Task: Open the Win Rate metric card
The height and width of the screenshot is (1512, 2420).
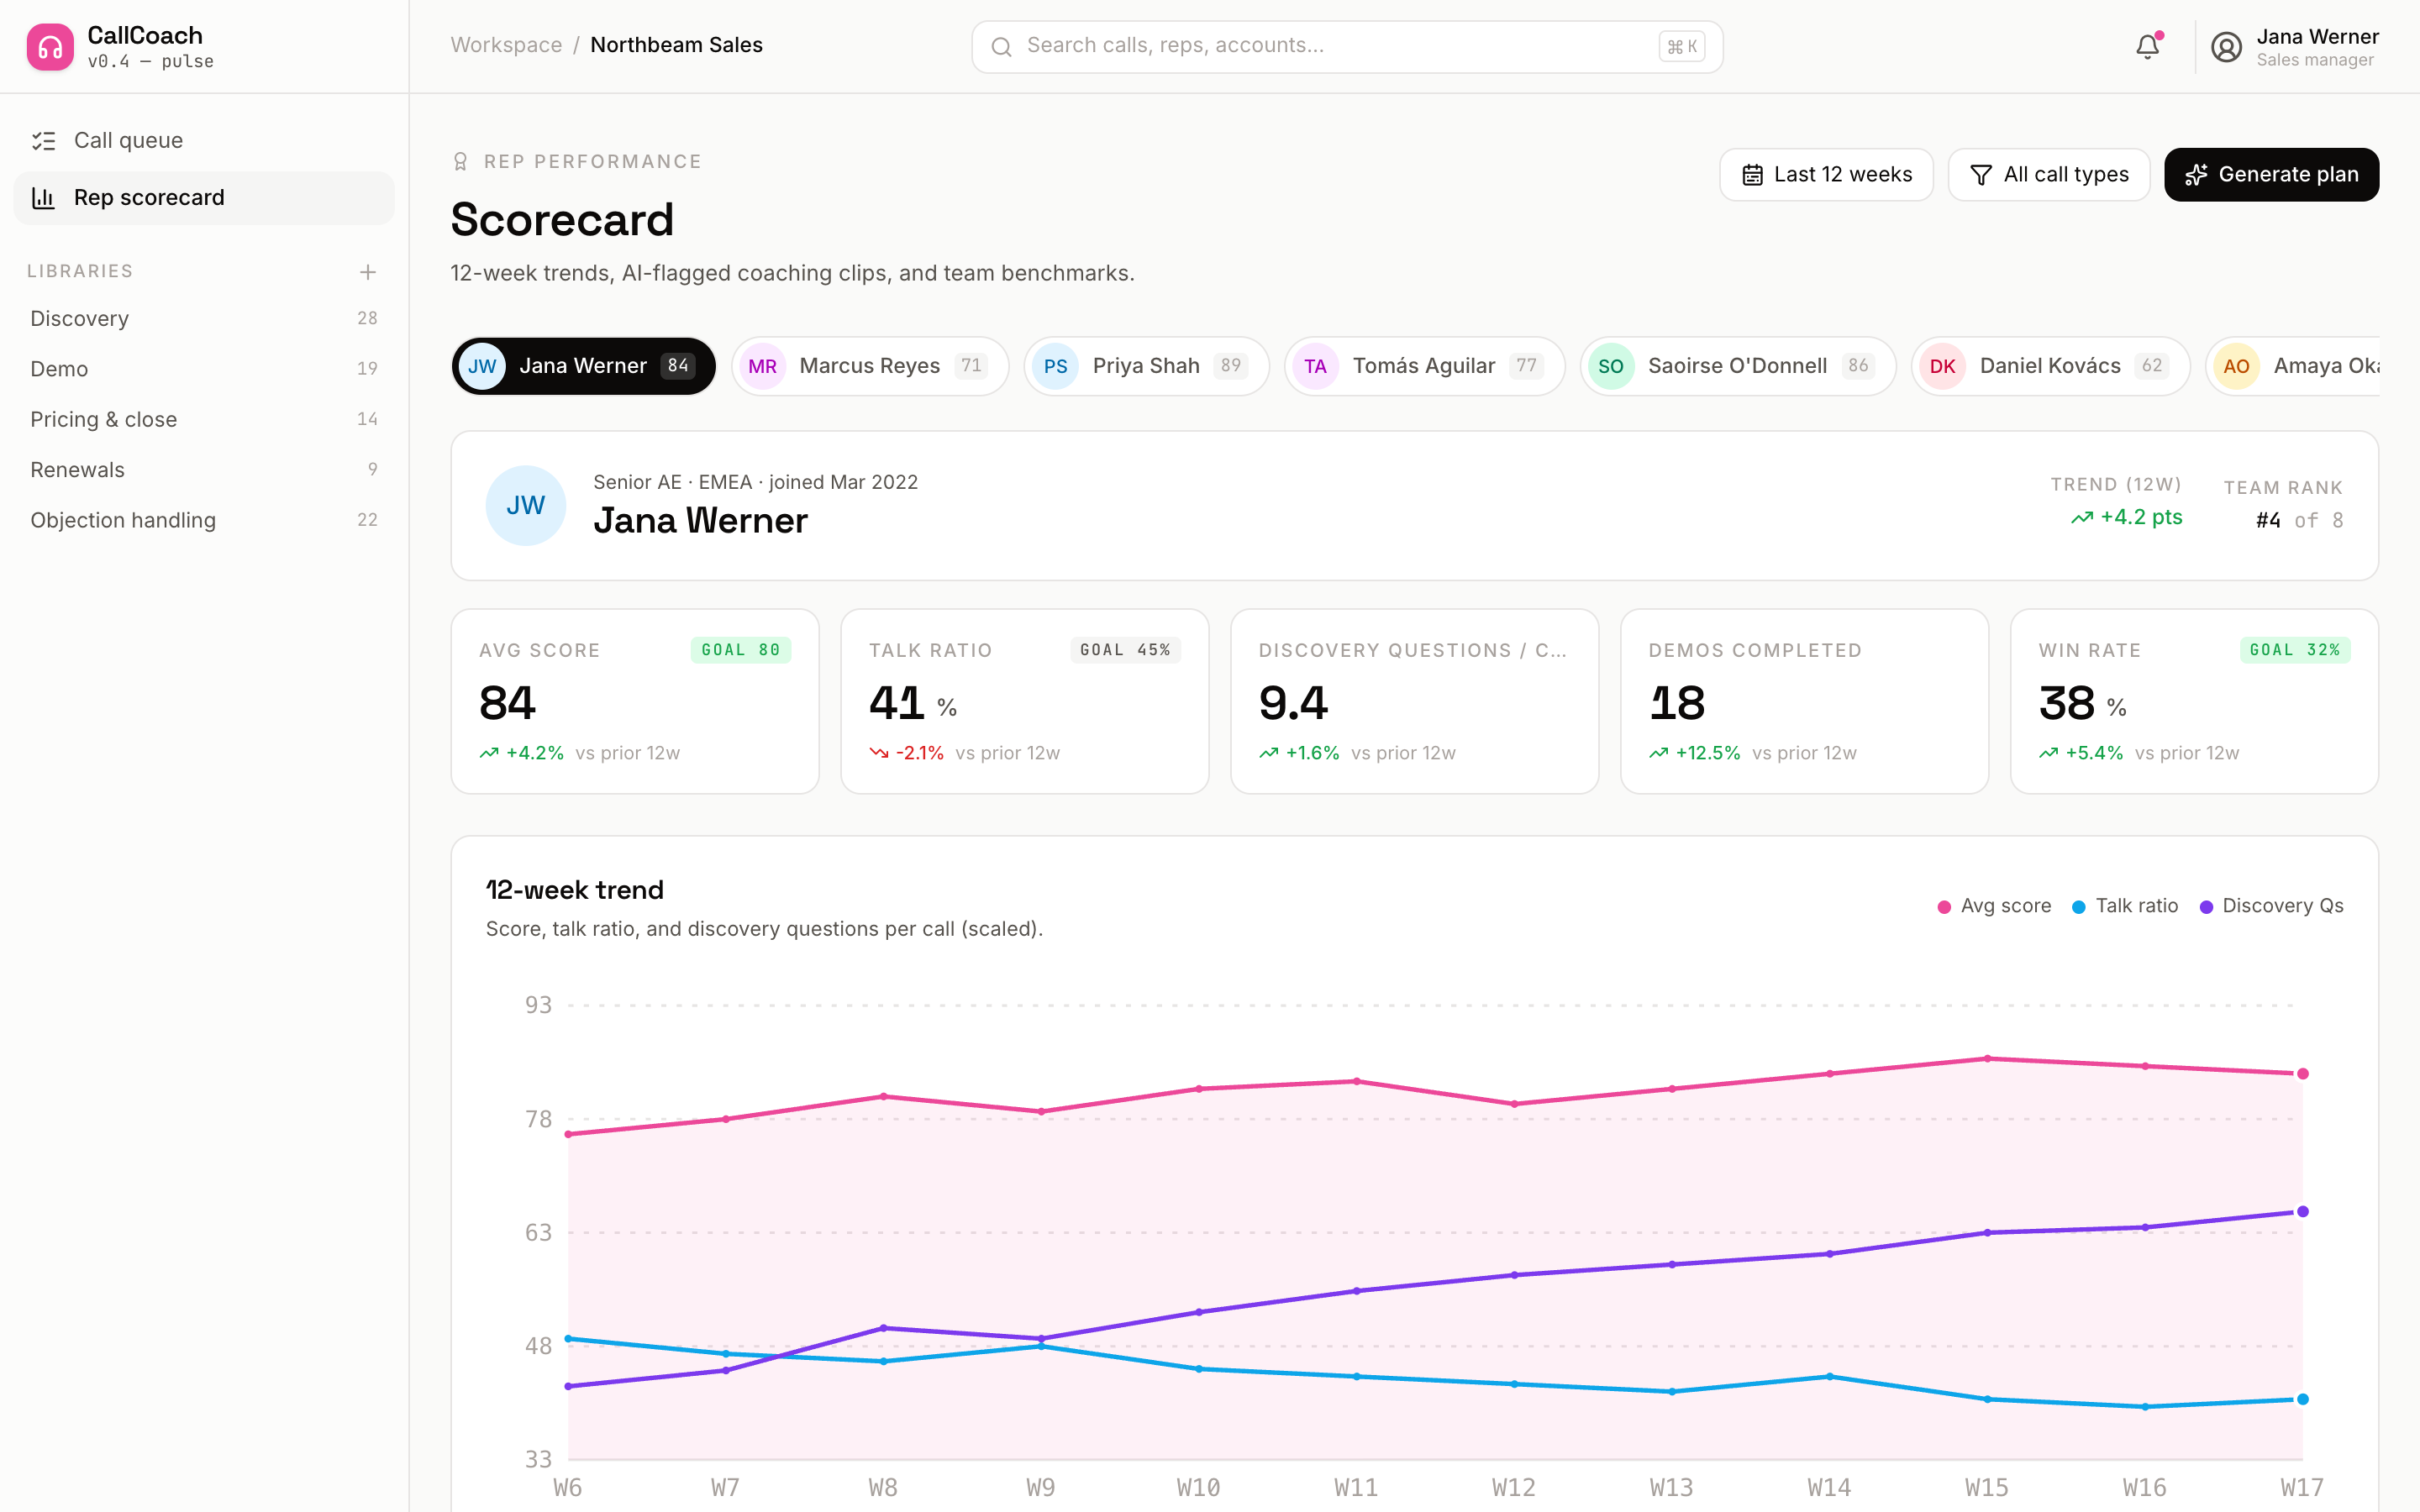Action: pos(2194,702)
